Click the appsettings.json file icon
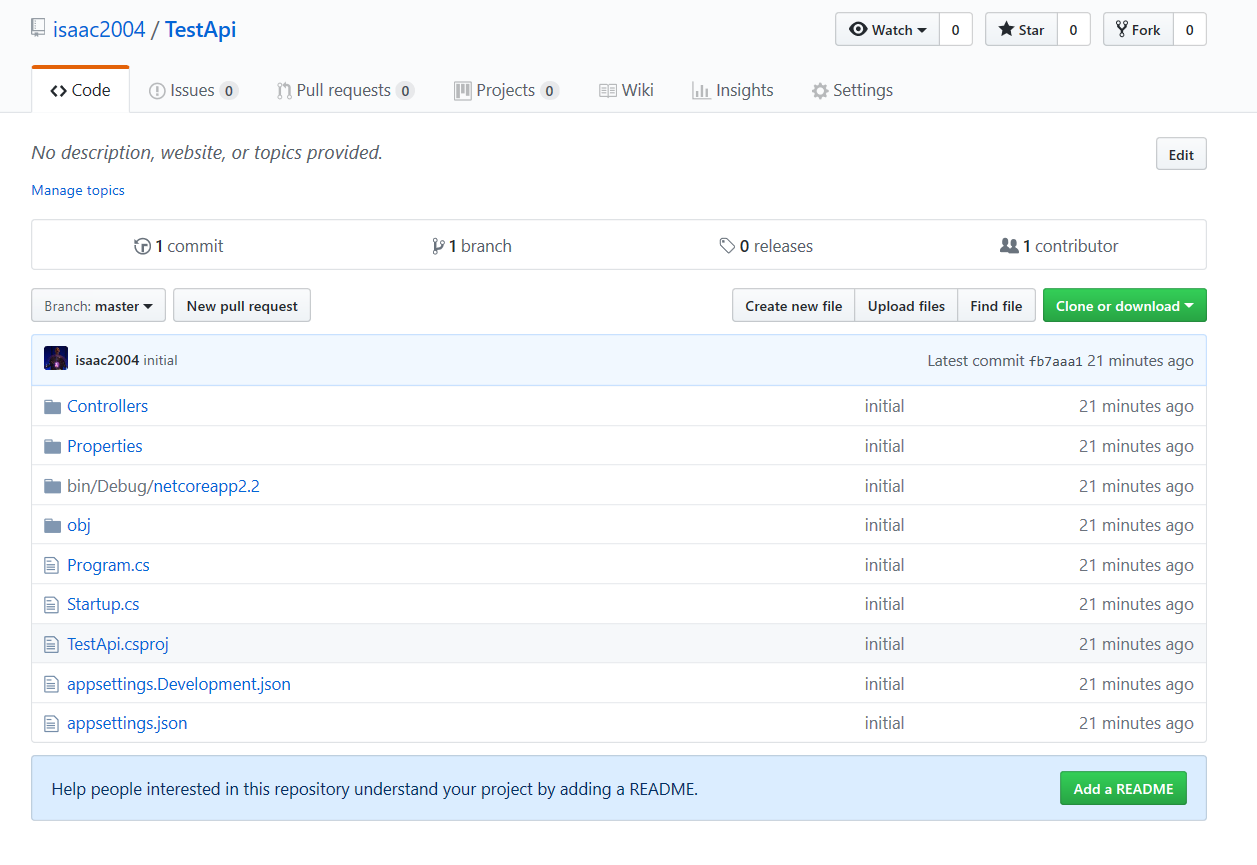The image size is (1257, 865). 52,723
